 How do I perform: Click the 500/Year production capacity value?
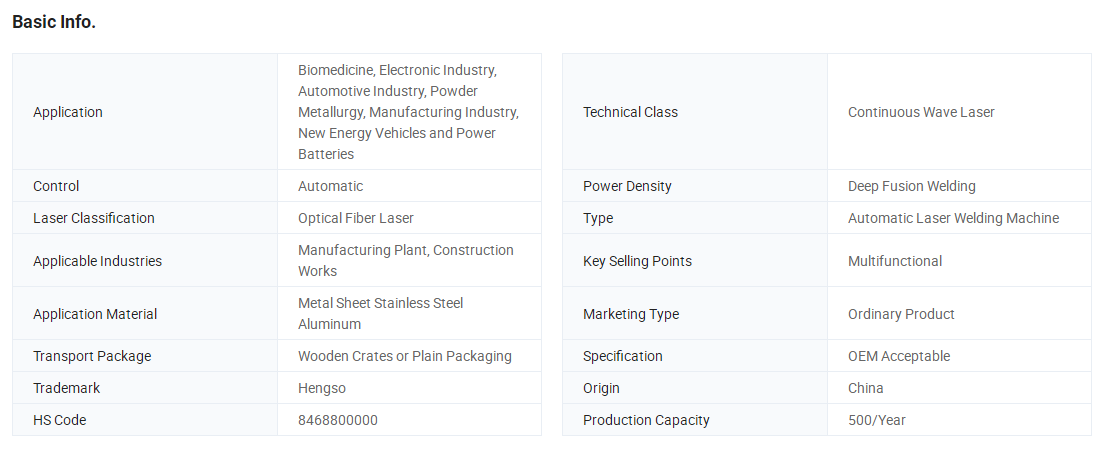point(876,420)
